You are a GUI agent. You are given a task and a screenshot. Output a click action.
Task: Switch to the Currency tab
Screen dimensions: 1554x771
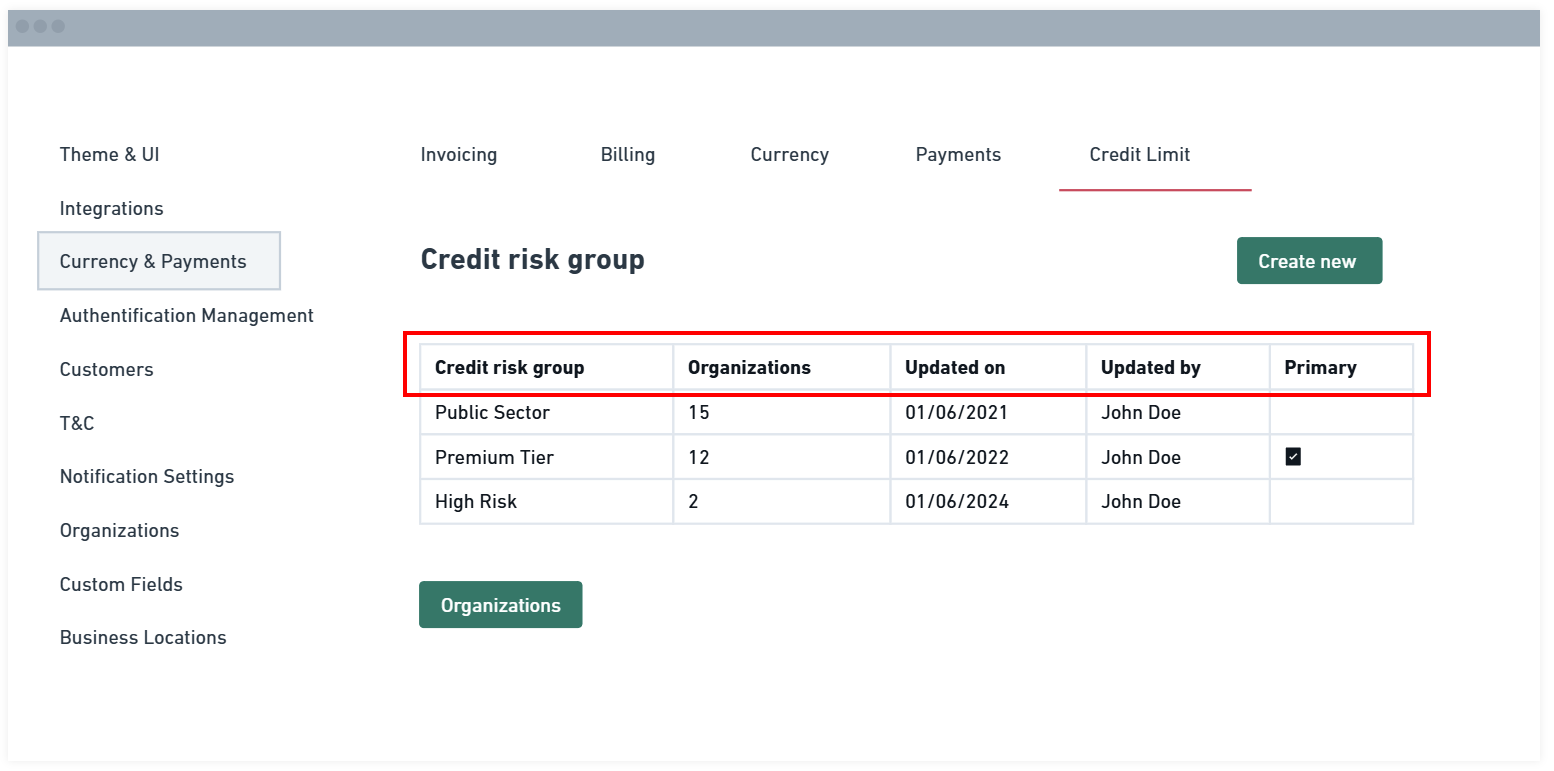(x=790, y=155)
